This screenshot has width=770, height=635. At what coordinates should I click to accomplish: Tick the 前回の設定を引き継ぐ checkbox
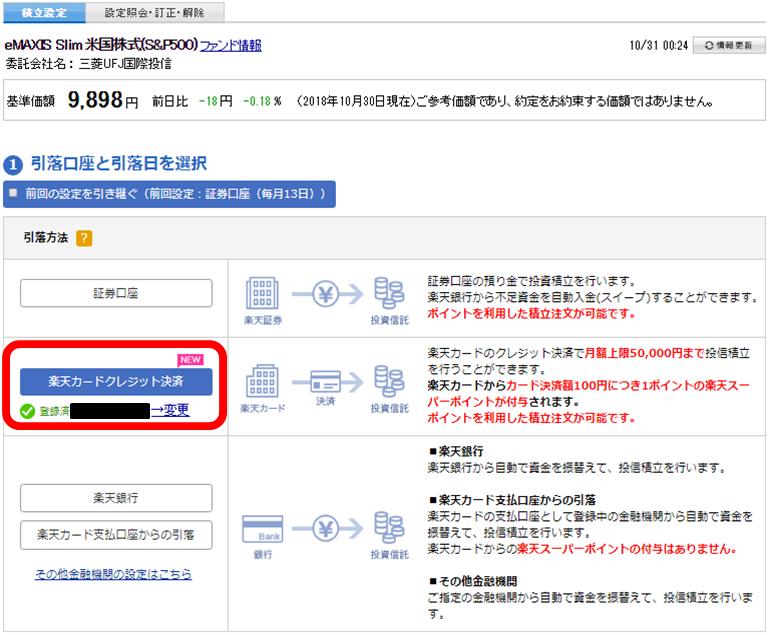[x=13, y=193]
